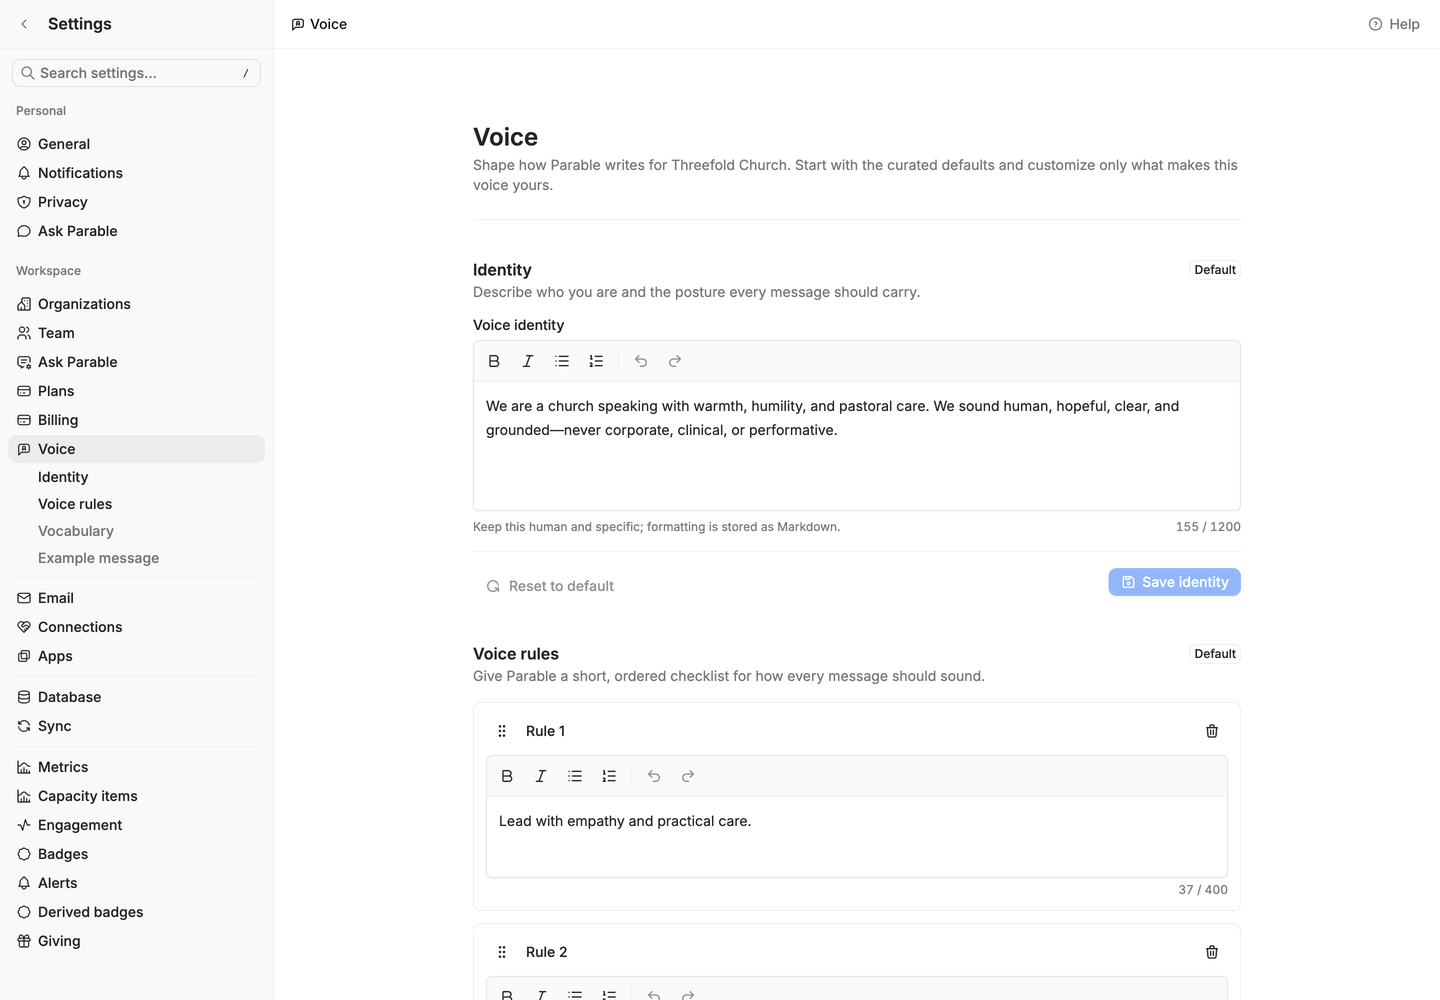This screenshot has width=1440, height=1000.
Task: Toggle bold in Voice identity editor
Action: (x=494, y=361)
